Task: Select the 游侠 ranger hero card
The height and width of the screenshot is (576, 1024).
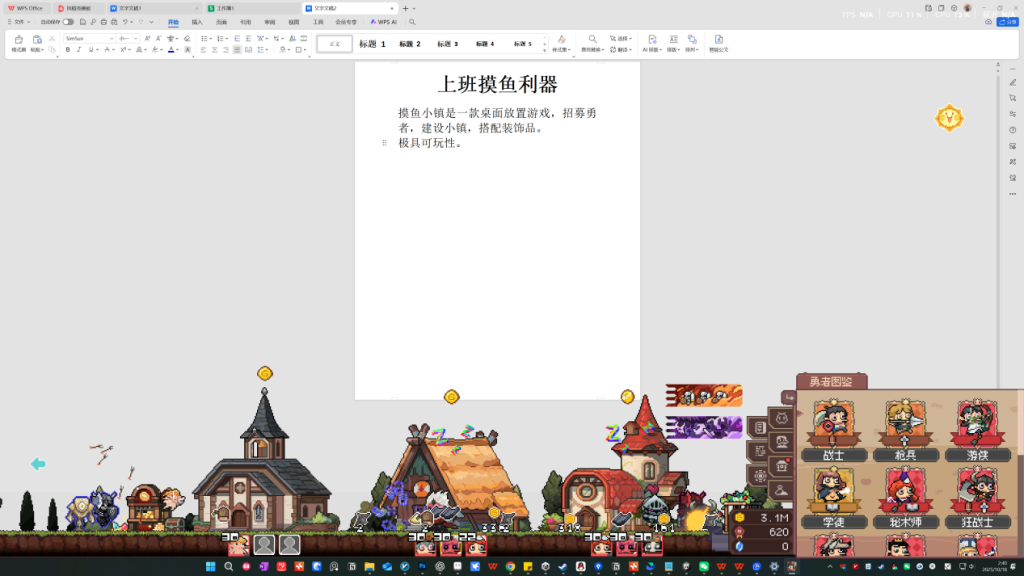Action: [x=976, y=430]
